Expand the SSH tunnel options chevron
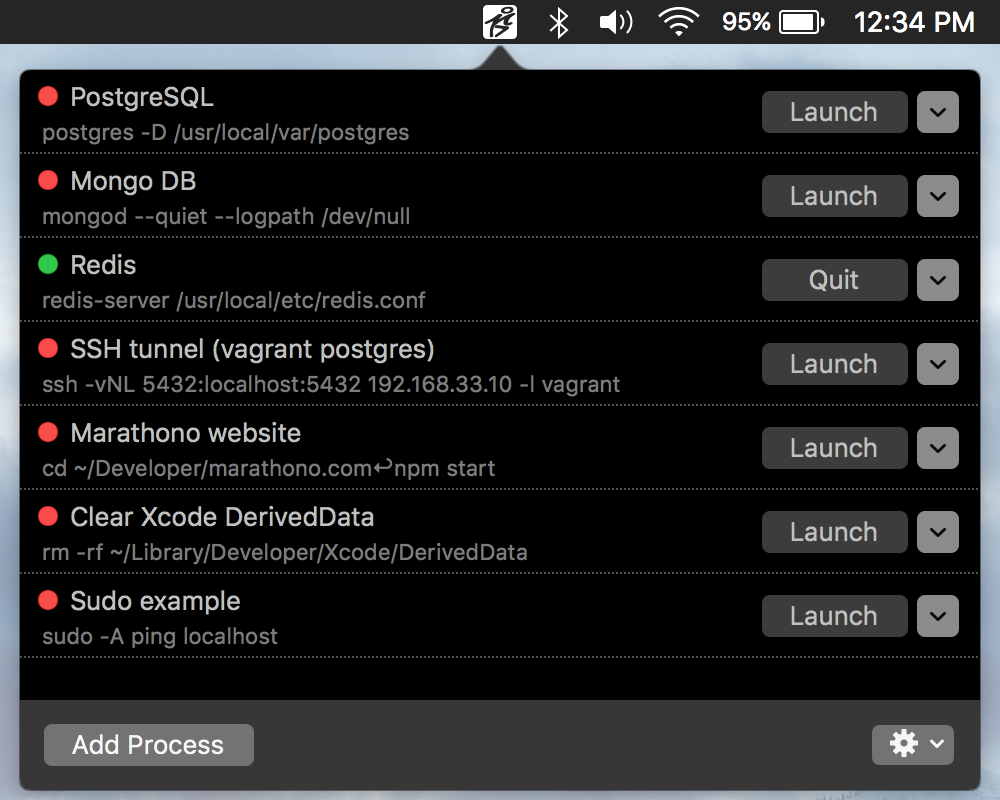 pyautogui.click(x=938, y=364)
